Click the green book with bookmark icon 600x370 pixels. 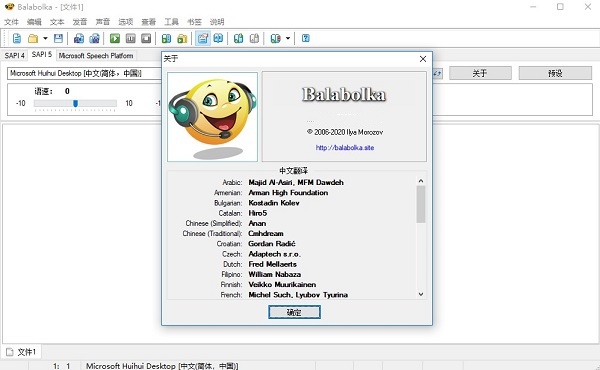click(238, 38)
